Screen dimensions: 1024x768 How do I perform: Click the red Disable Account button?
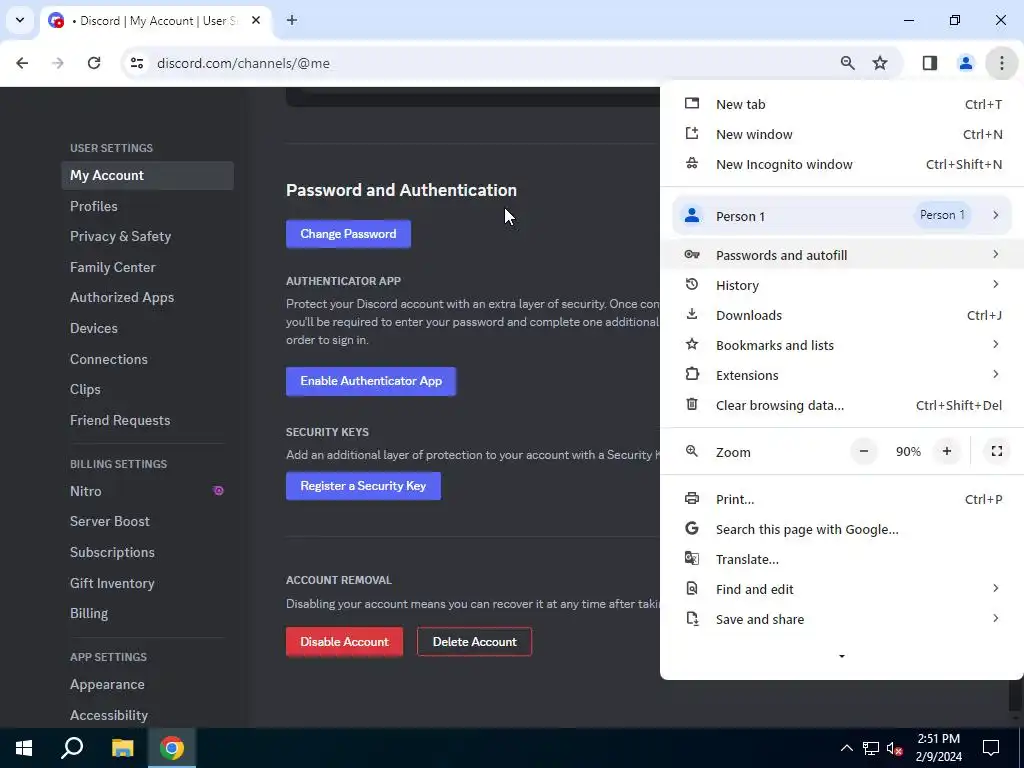point(344,642)
